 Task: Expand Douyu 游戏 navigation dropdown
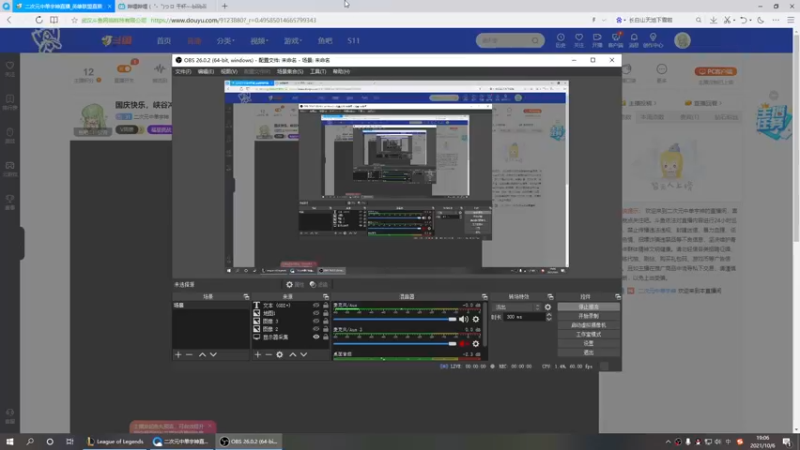click(x=293, y=40)
